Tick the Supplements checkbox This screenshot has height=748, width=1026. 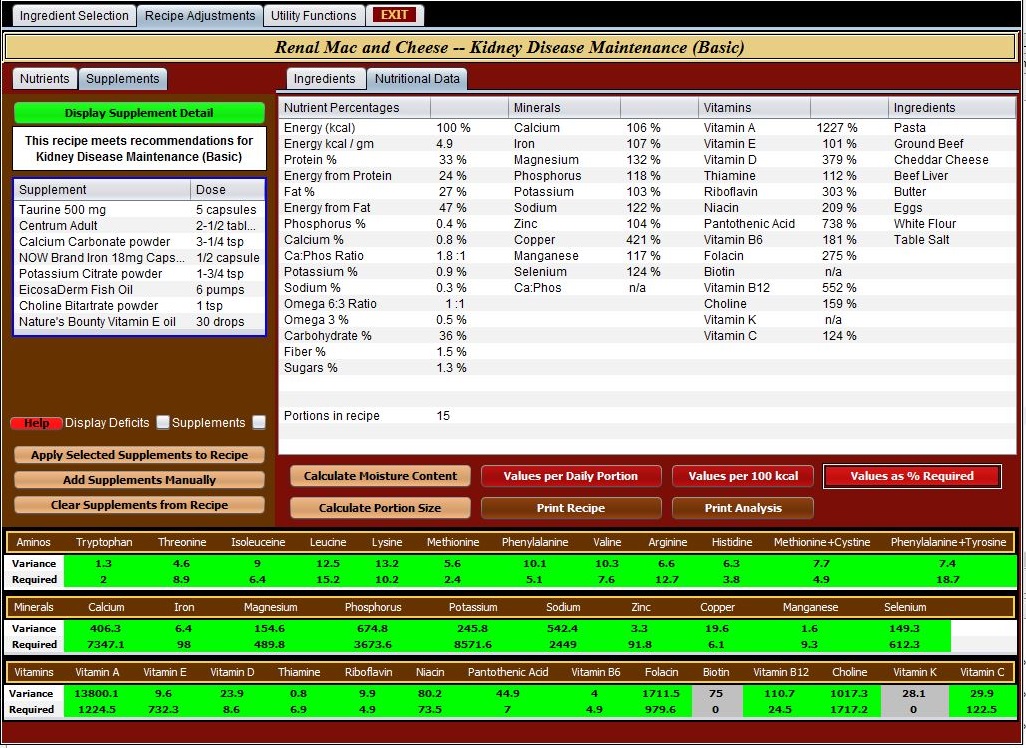pos(259,423)
